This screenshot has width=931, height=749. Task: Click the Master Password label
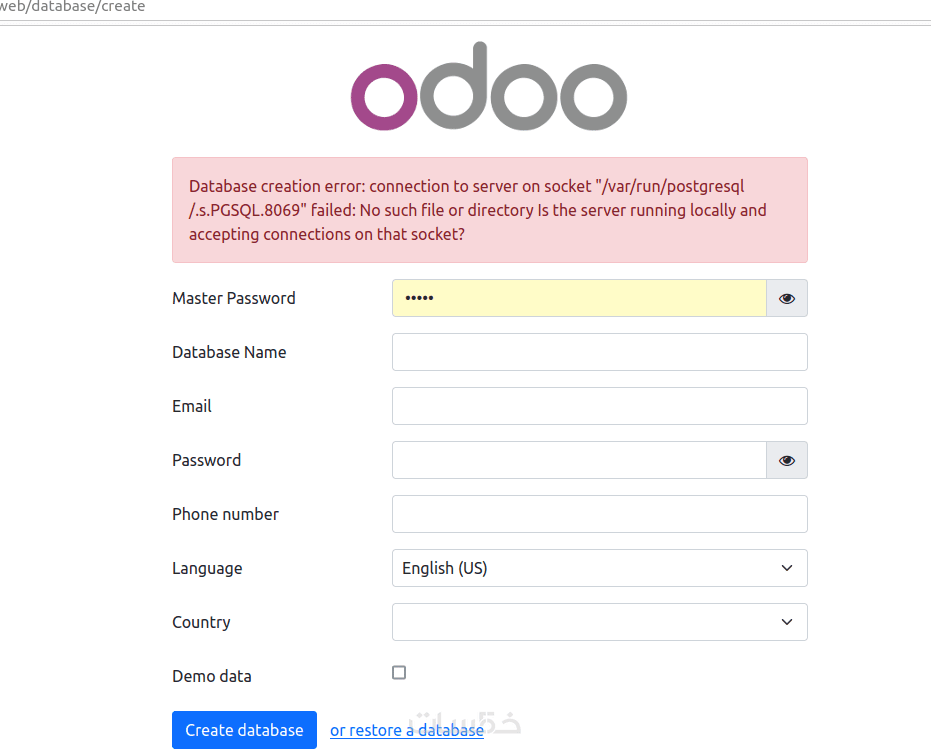(x=234, y=298)
